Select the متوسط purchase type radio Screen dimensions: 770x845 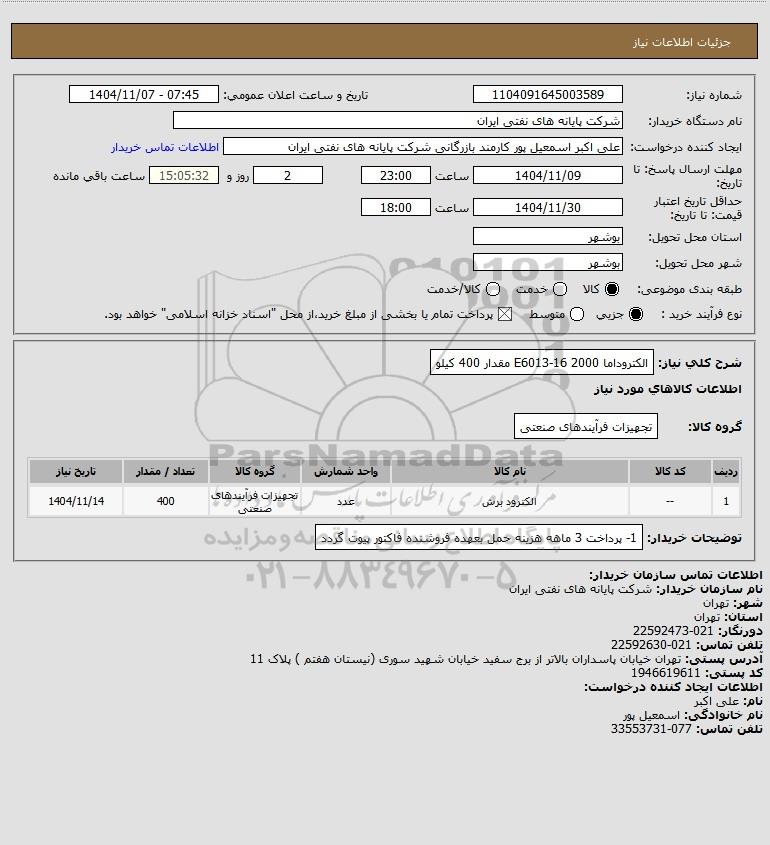[577, 314]
